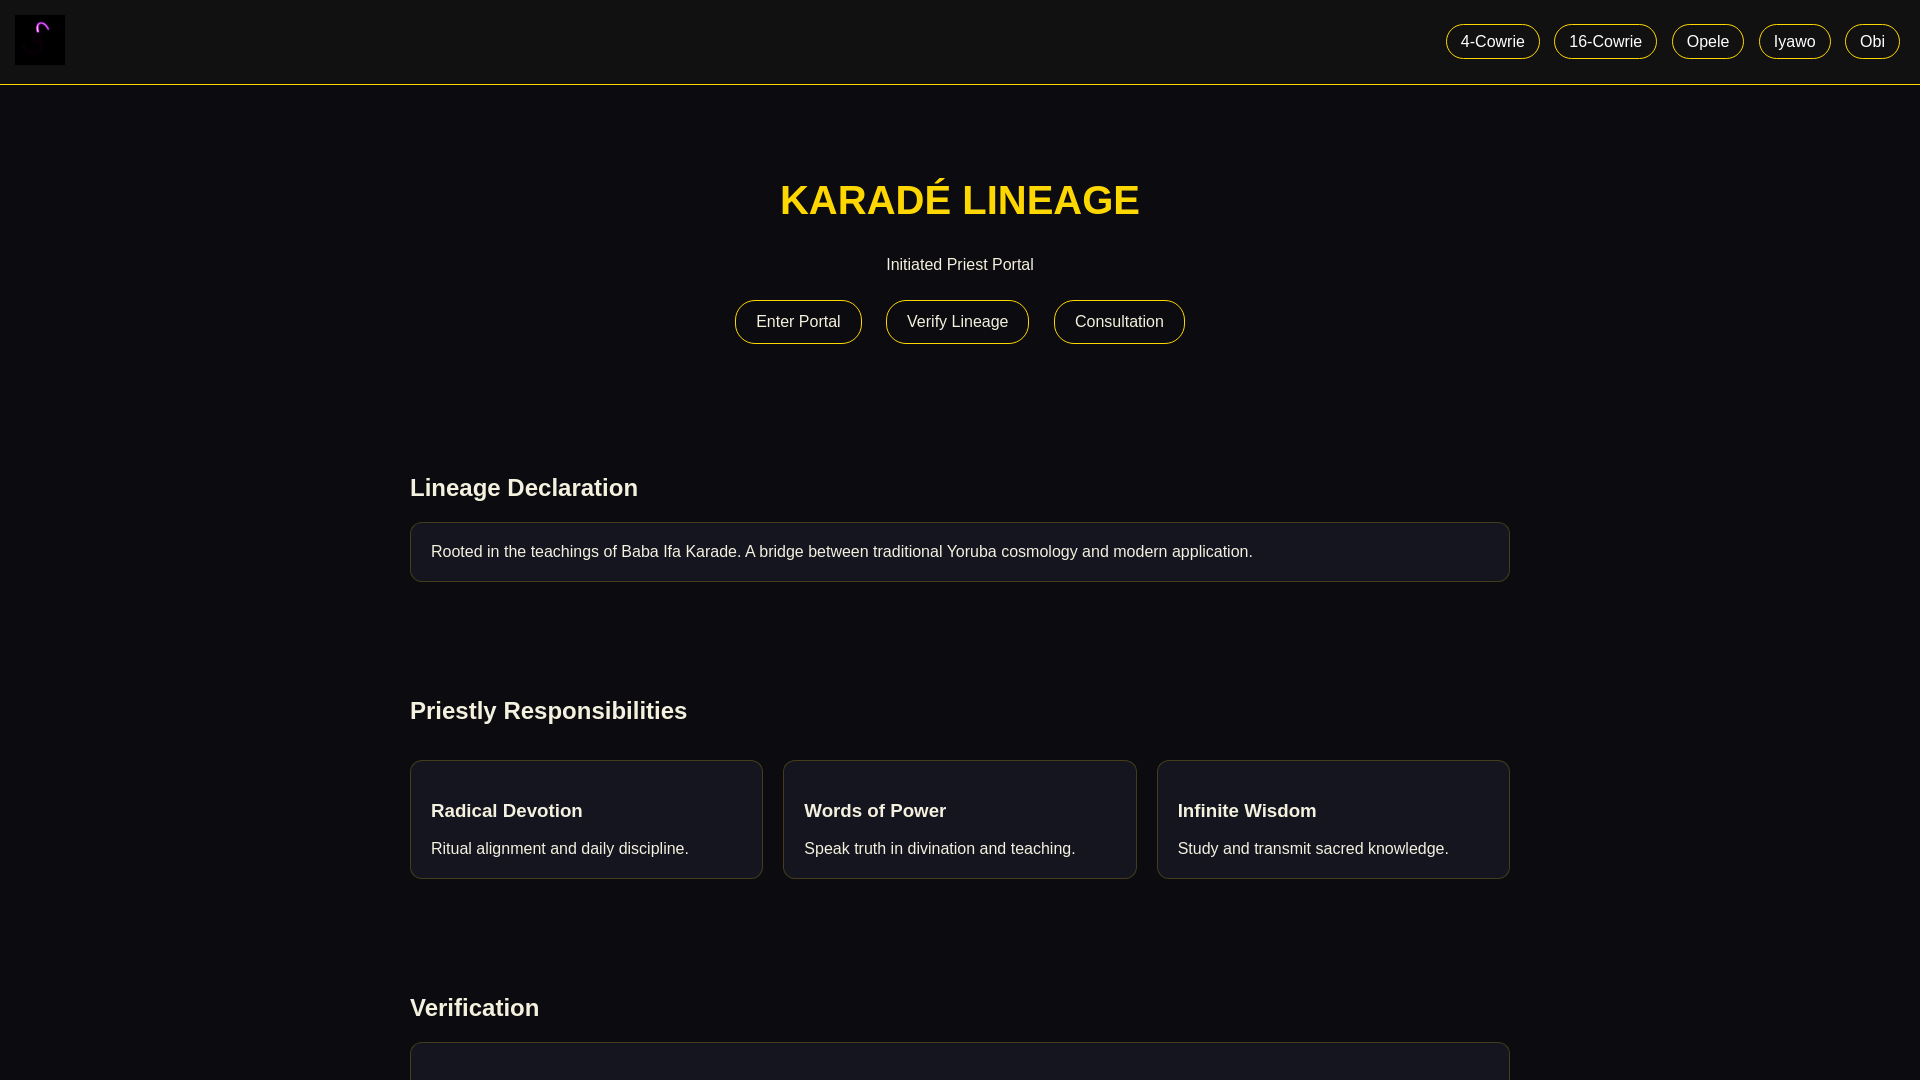The height and width of the screenshot is (1080, 1920).
Task: Open the Consultation button
Action: pyautogui.click(x=1119, y=322)
